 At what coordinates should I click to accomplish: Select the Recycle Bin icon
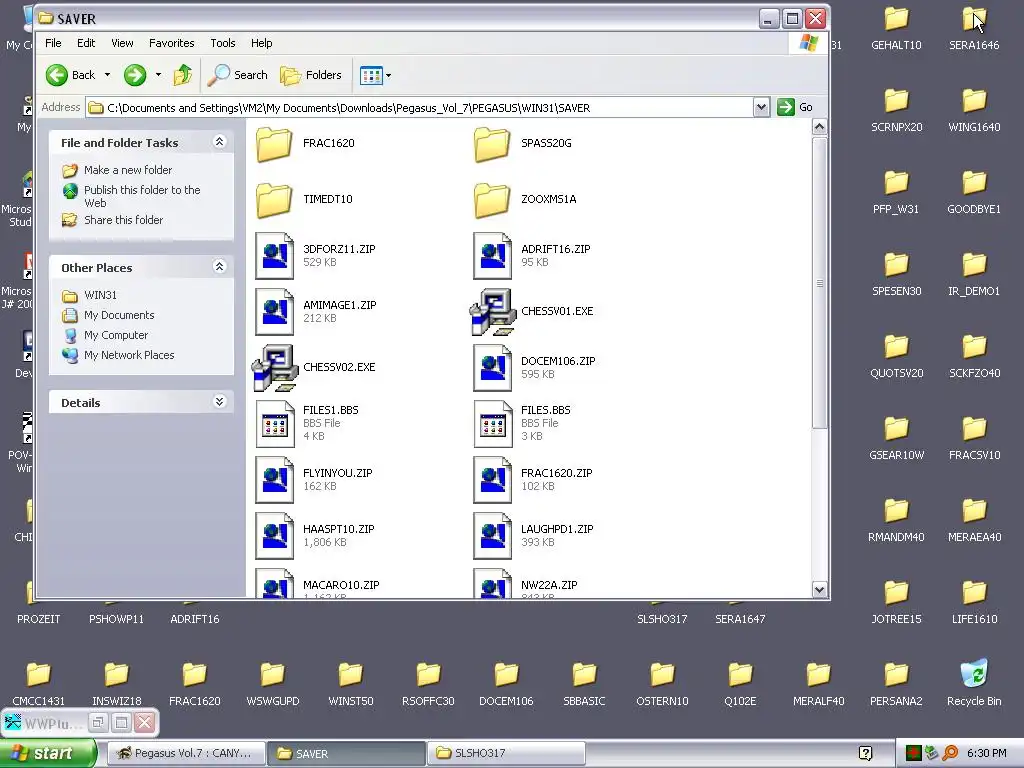coord(974,684)
